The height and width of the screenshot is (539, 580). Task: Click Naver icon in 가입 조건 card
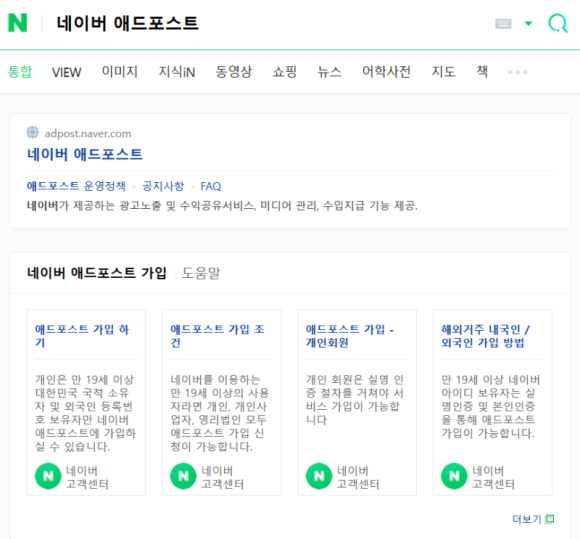coord(183,476)
